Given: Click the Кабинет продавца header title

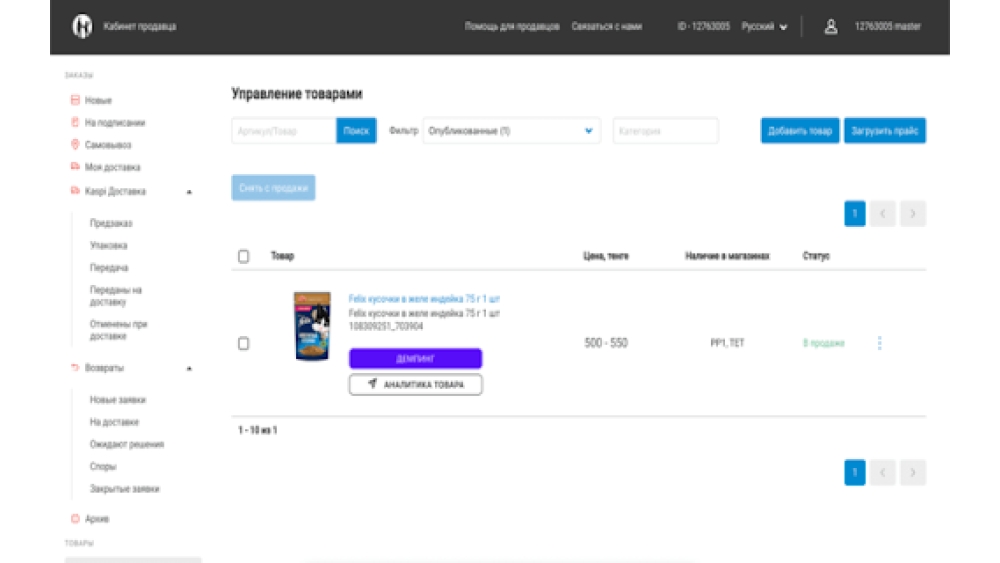Looking at the screenshot, I should coord(140,26).
